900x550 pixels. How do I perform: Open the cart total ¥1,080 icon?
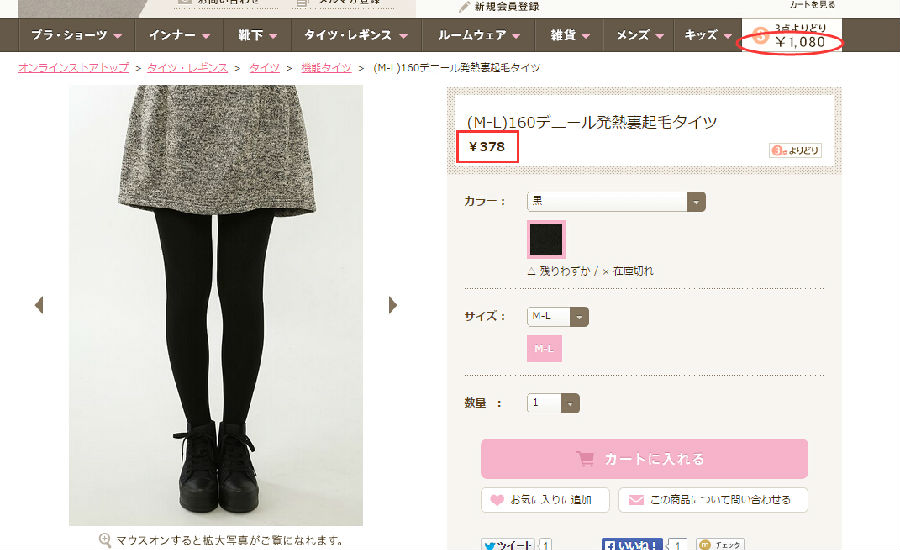click(x=761, y=36)
